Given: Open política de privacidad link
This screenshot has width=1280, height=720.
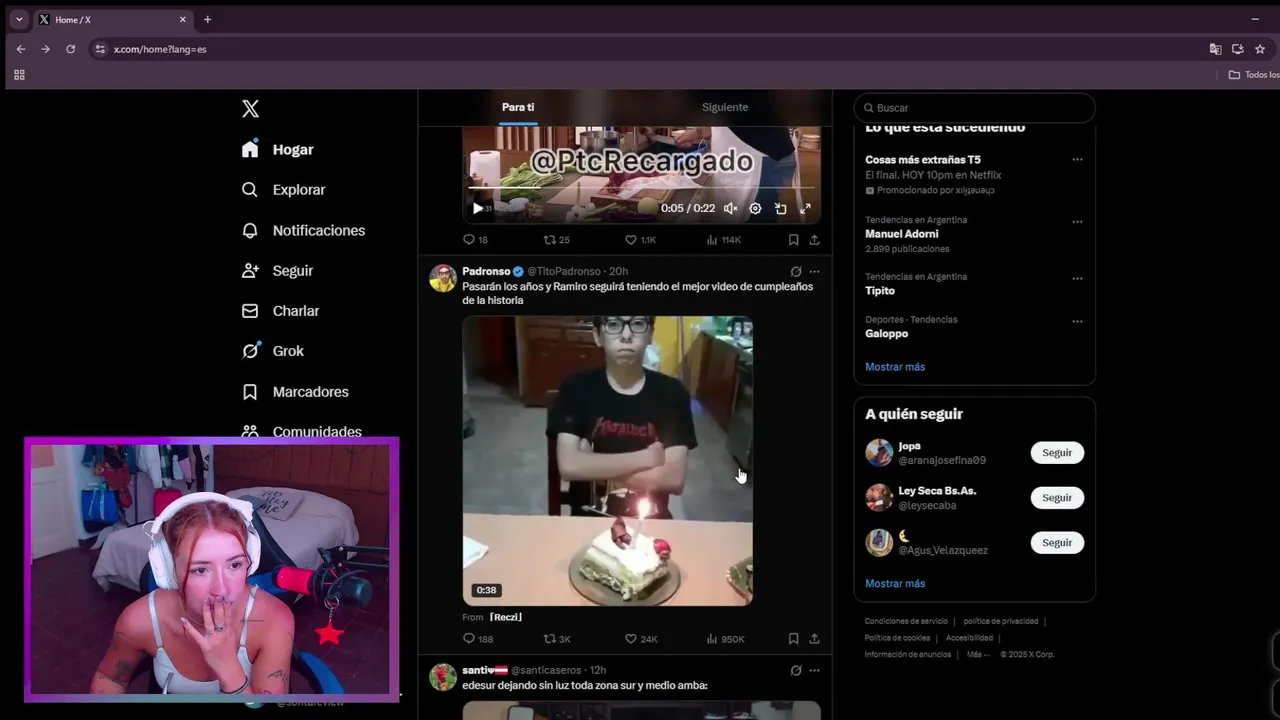Looking at the screenshot, I should pos(1001,622).
